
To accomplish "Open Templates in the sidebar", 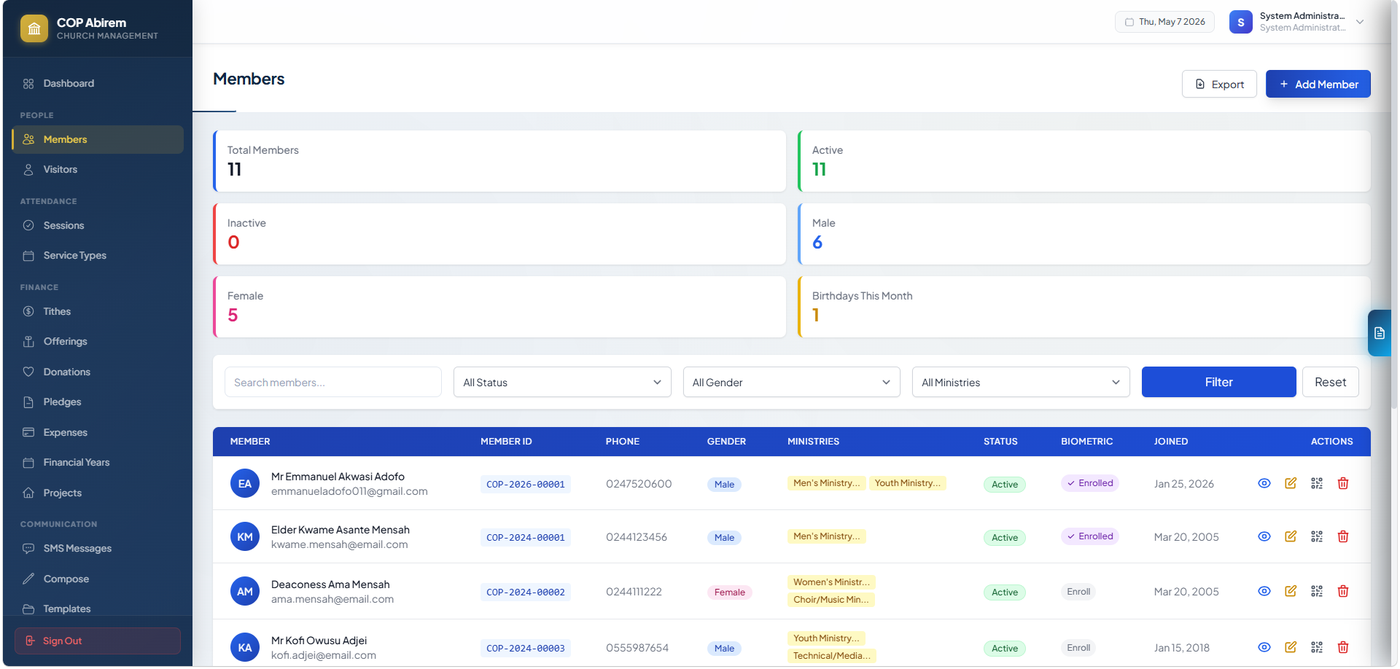I will pos(97,608).
